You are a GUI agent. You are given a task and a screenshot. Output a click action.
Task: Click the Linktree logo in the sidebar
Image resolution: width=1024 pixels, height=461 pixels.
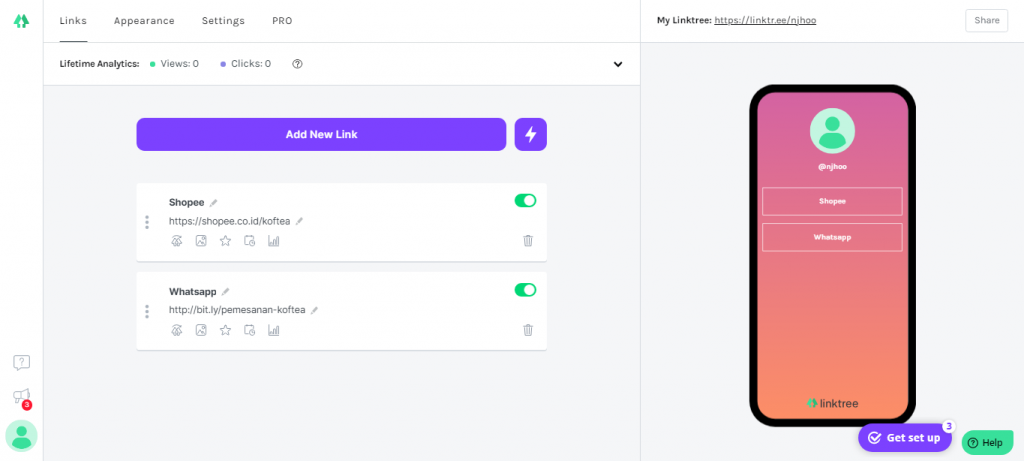pos(22,21)
